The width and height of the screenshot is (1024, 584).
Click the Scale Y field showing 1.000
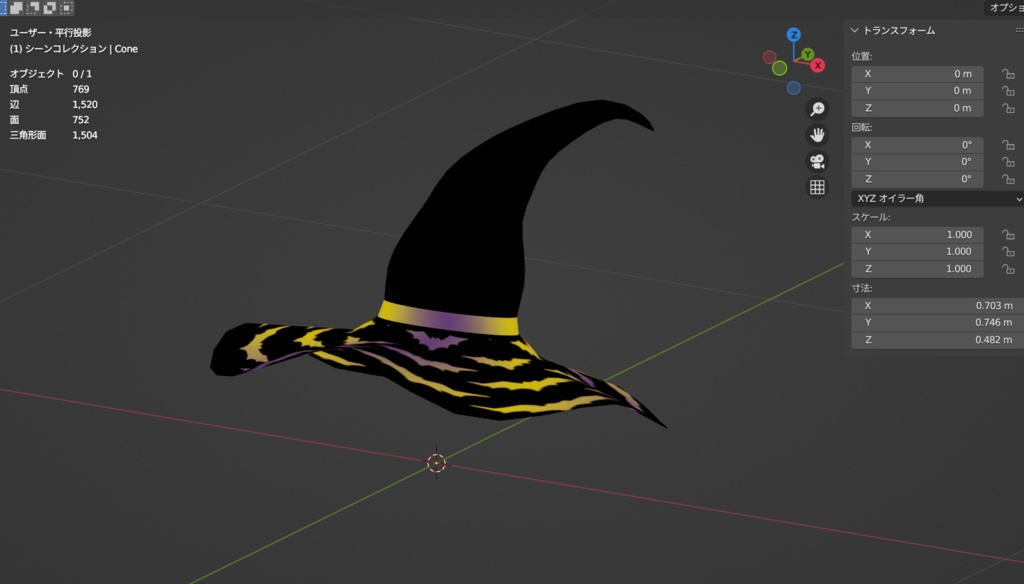tap(917, 251)
